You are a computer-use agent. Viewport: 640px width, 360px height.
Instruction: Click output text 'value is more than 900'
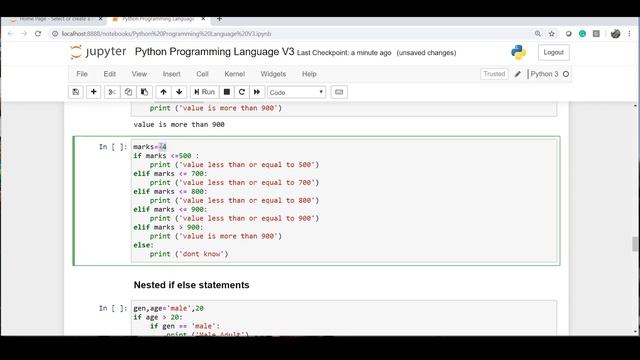179,124
